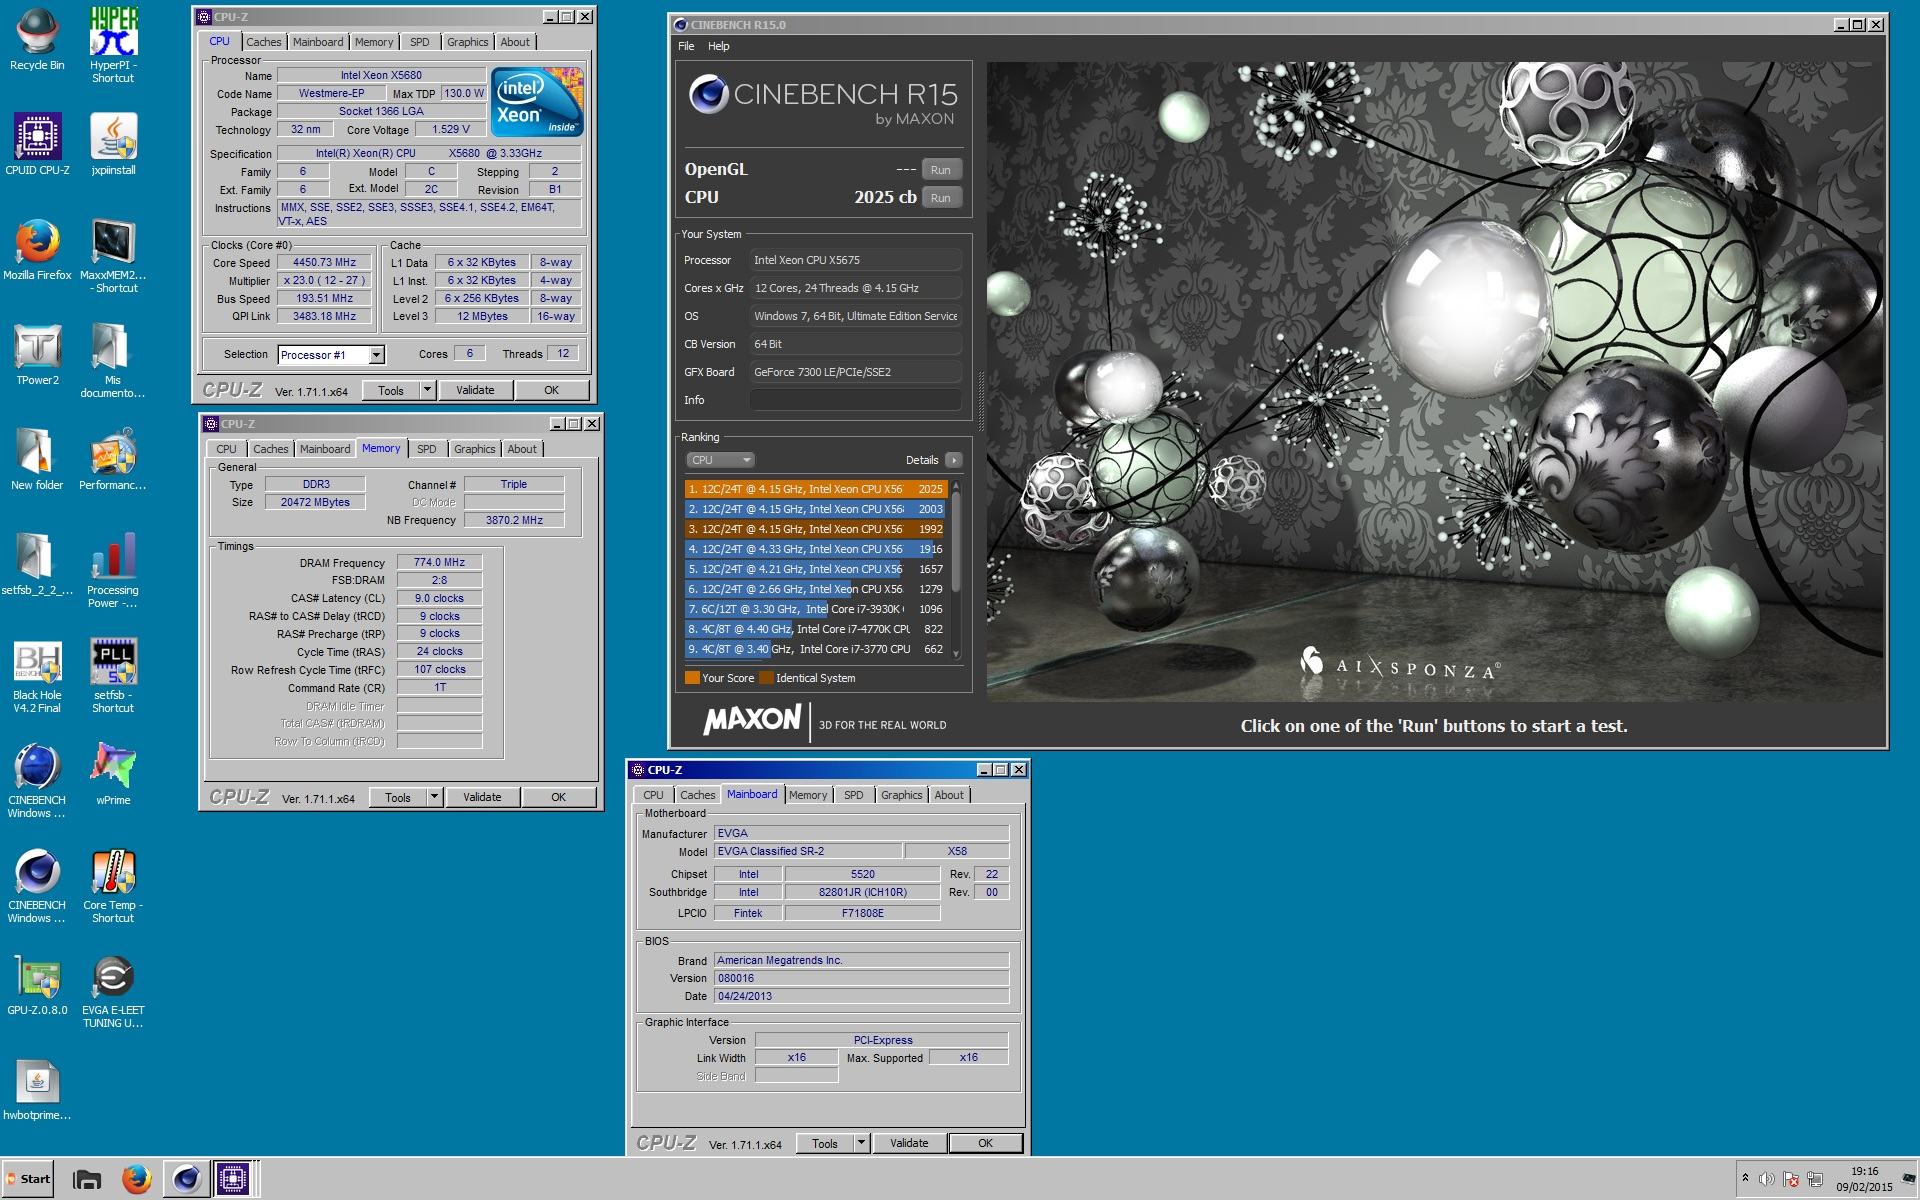
Task: Open the File menu in Cinebench
Action: 686,46
